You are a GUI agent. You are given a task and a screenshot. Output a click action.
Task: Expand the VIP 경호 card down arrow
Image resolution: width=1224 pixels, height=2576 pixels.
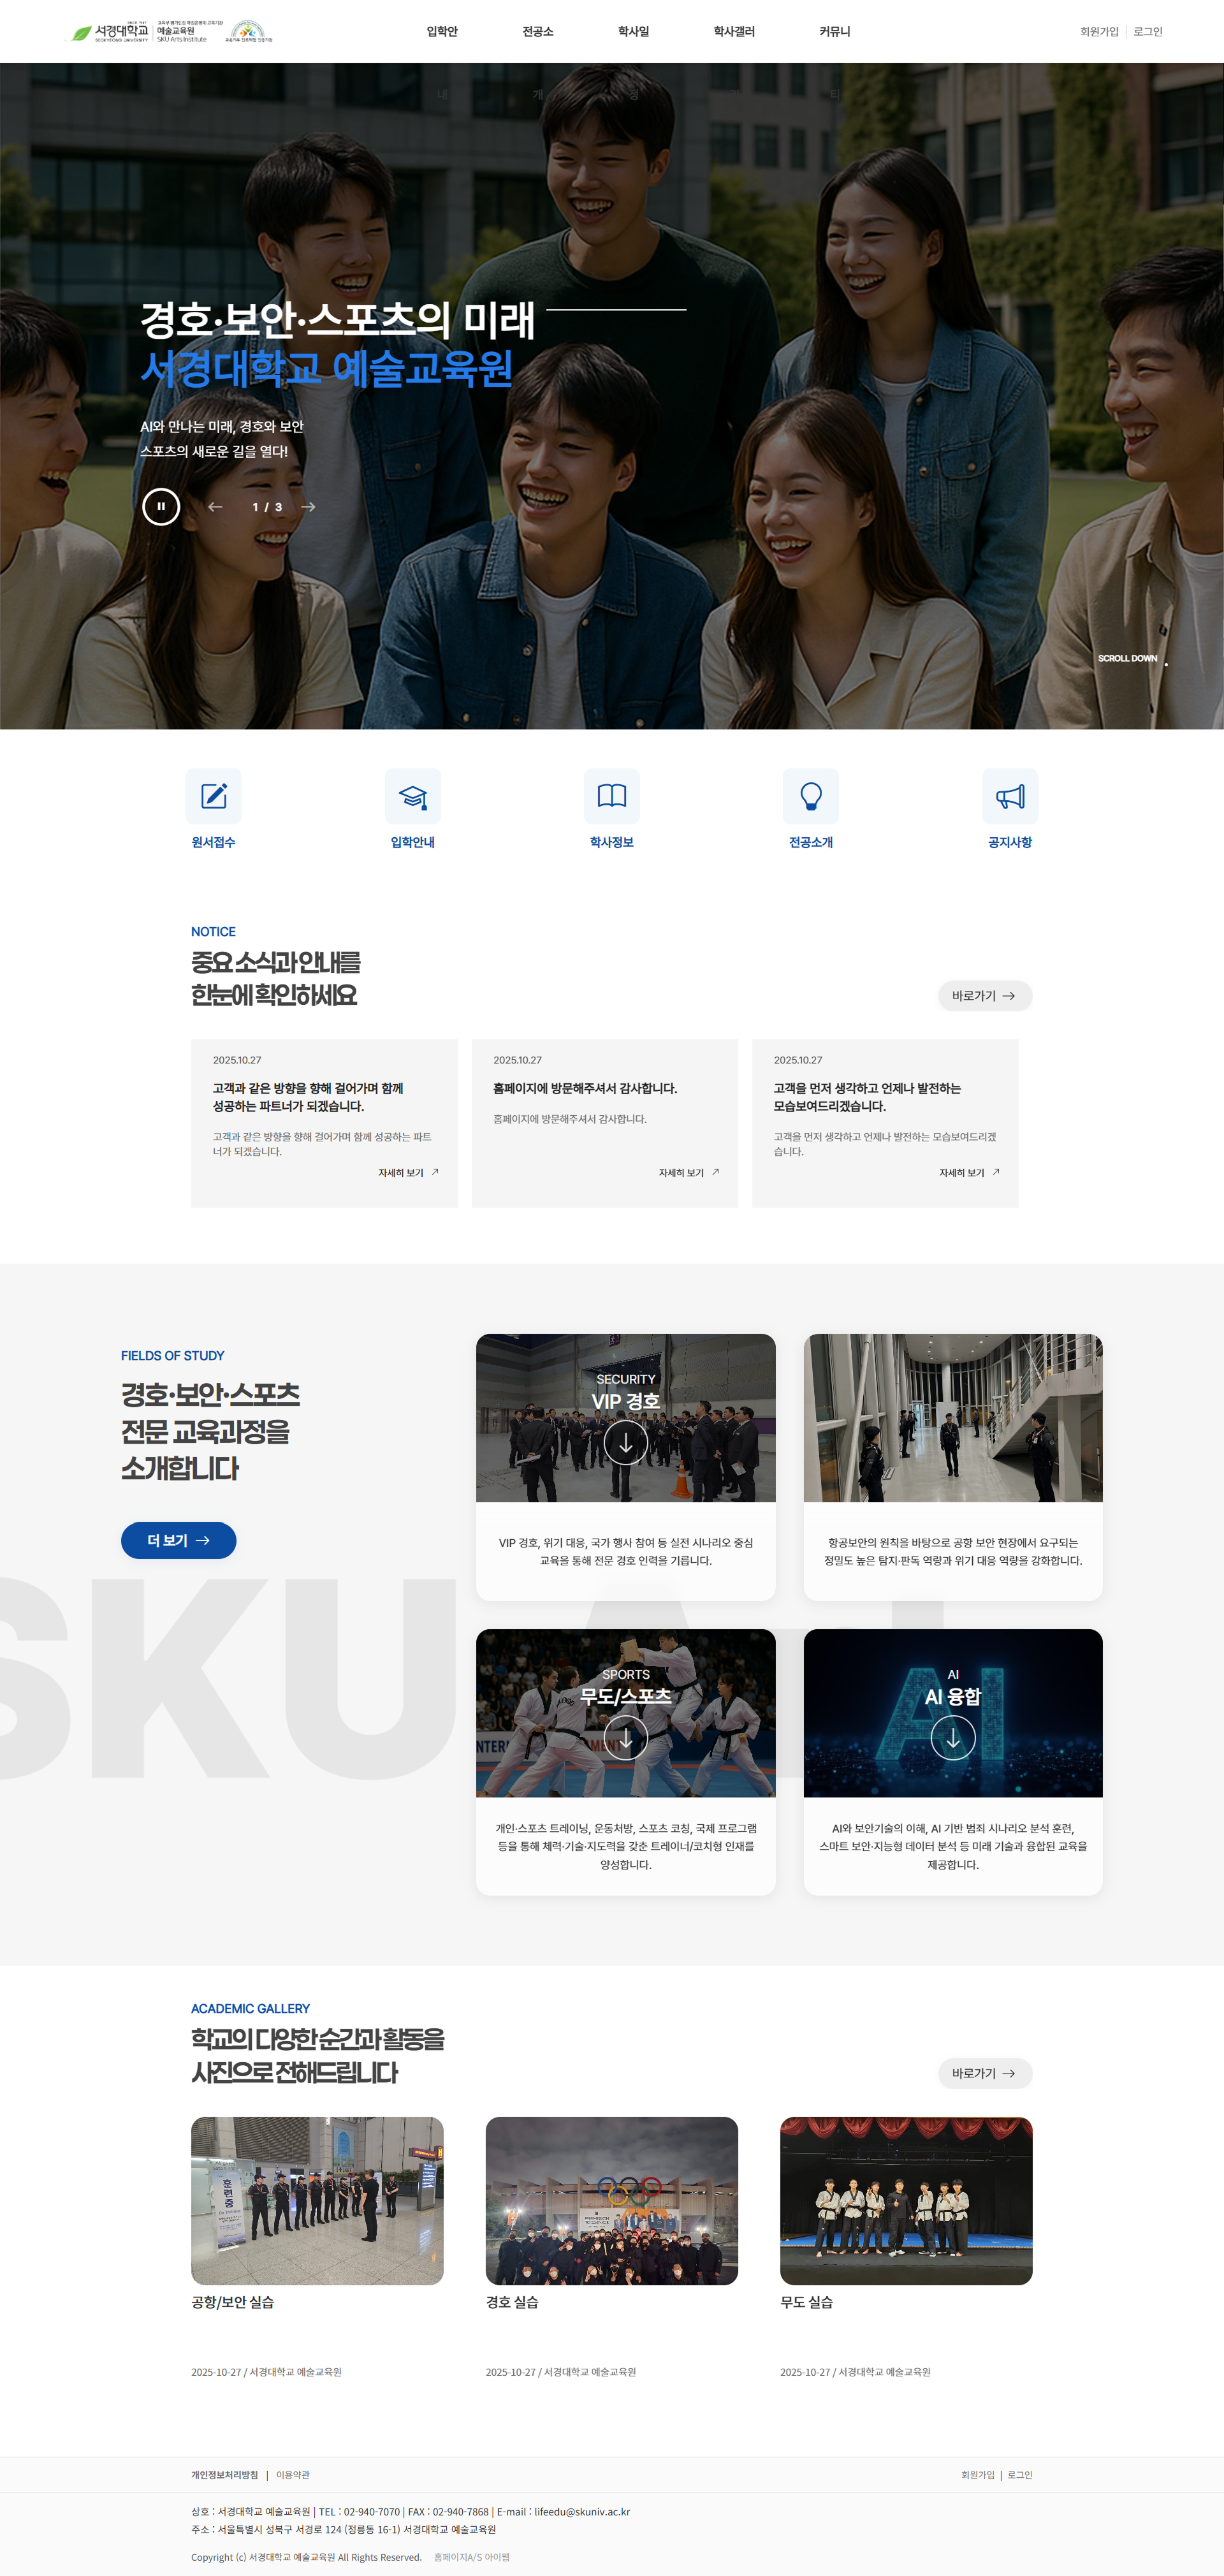point(625,1443)
